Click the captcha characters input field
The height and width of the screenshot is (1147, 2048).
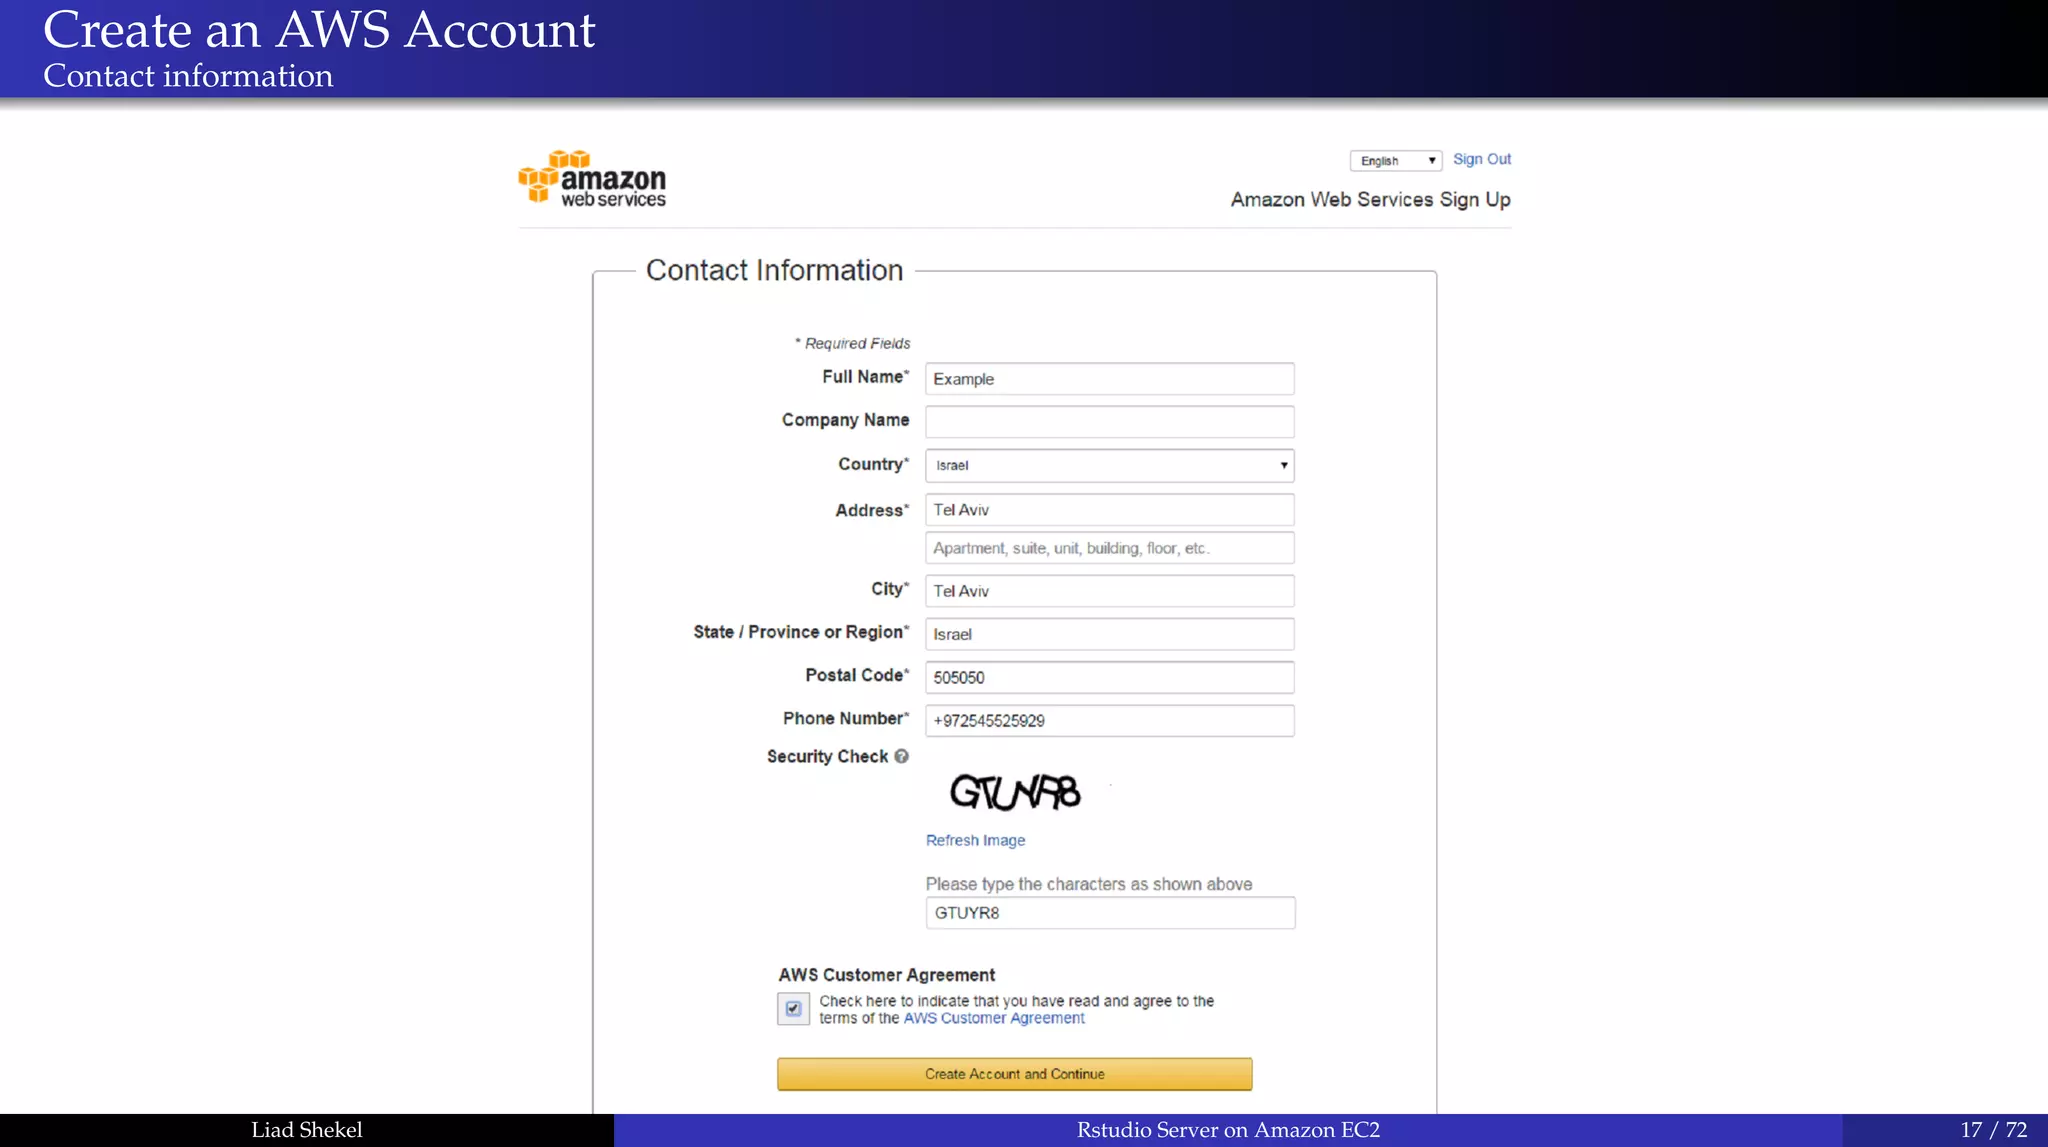coord(1110,913)
